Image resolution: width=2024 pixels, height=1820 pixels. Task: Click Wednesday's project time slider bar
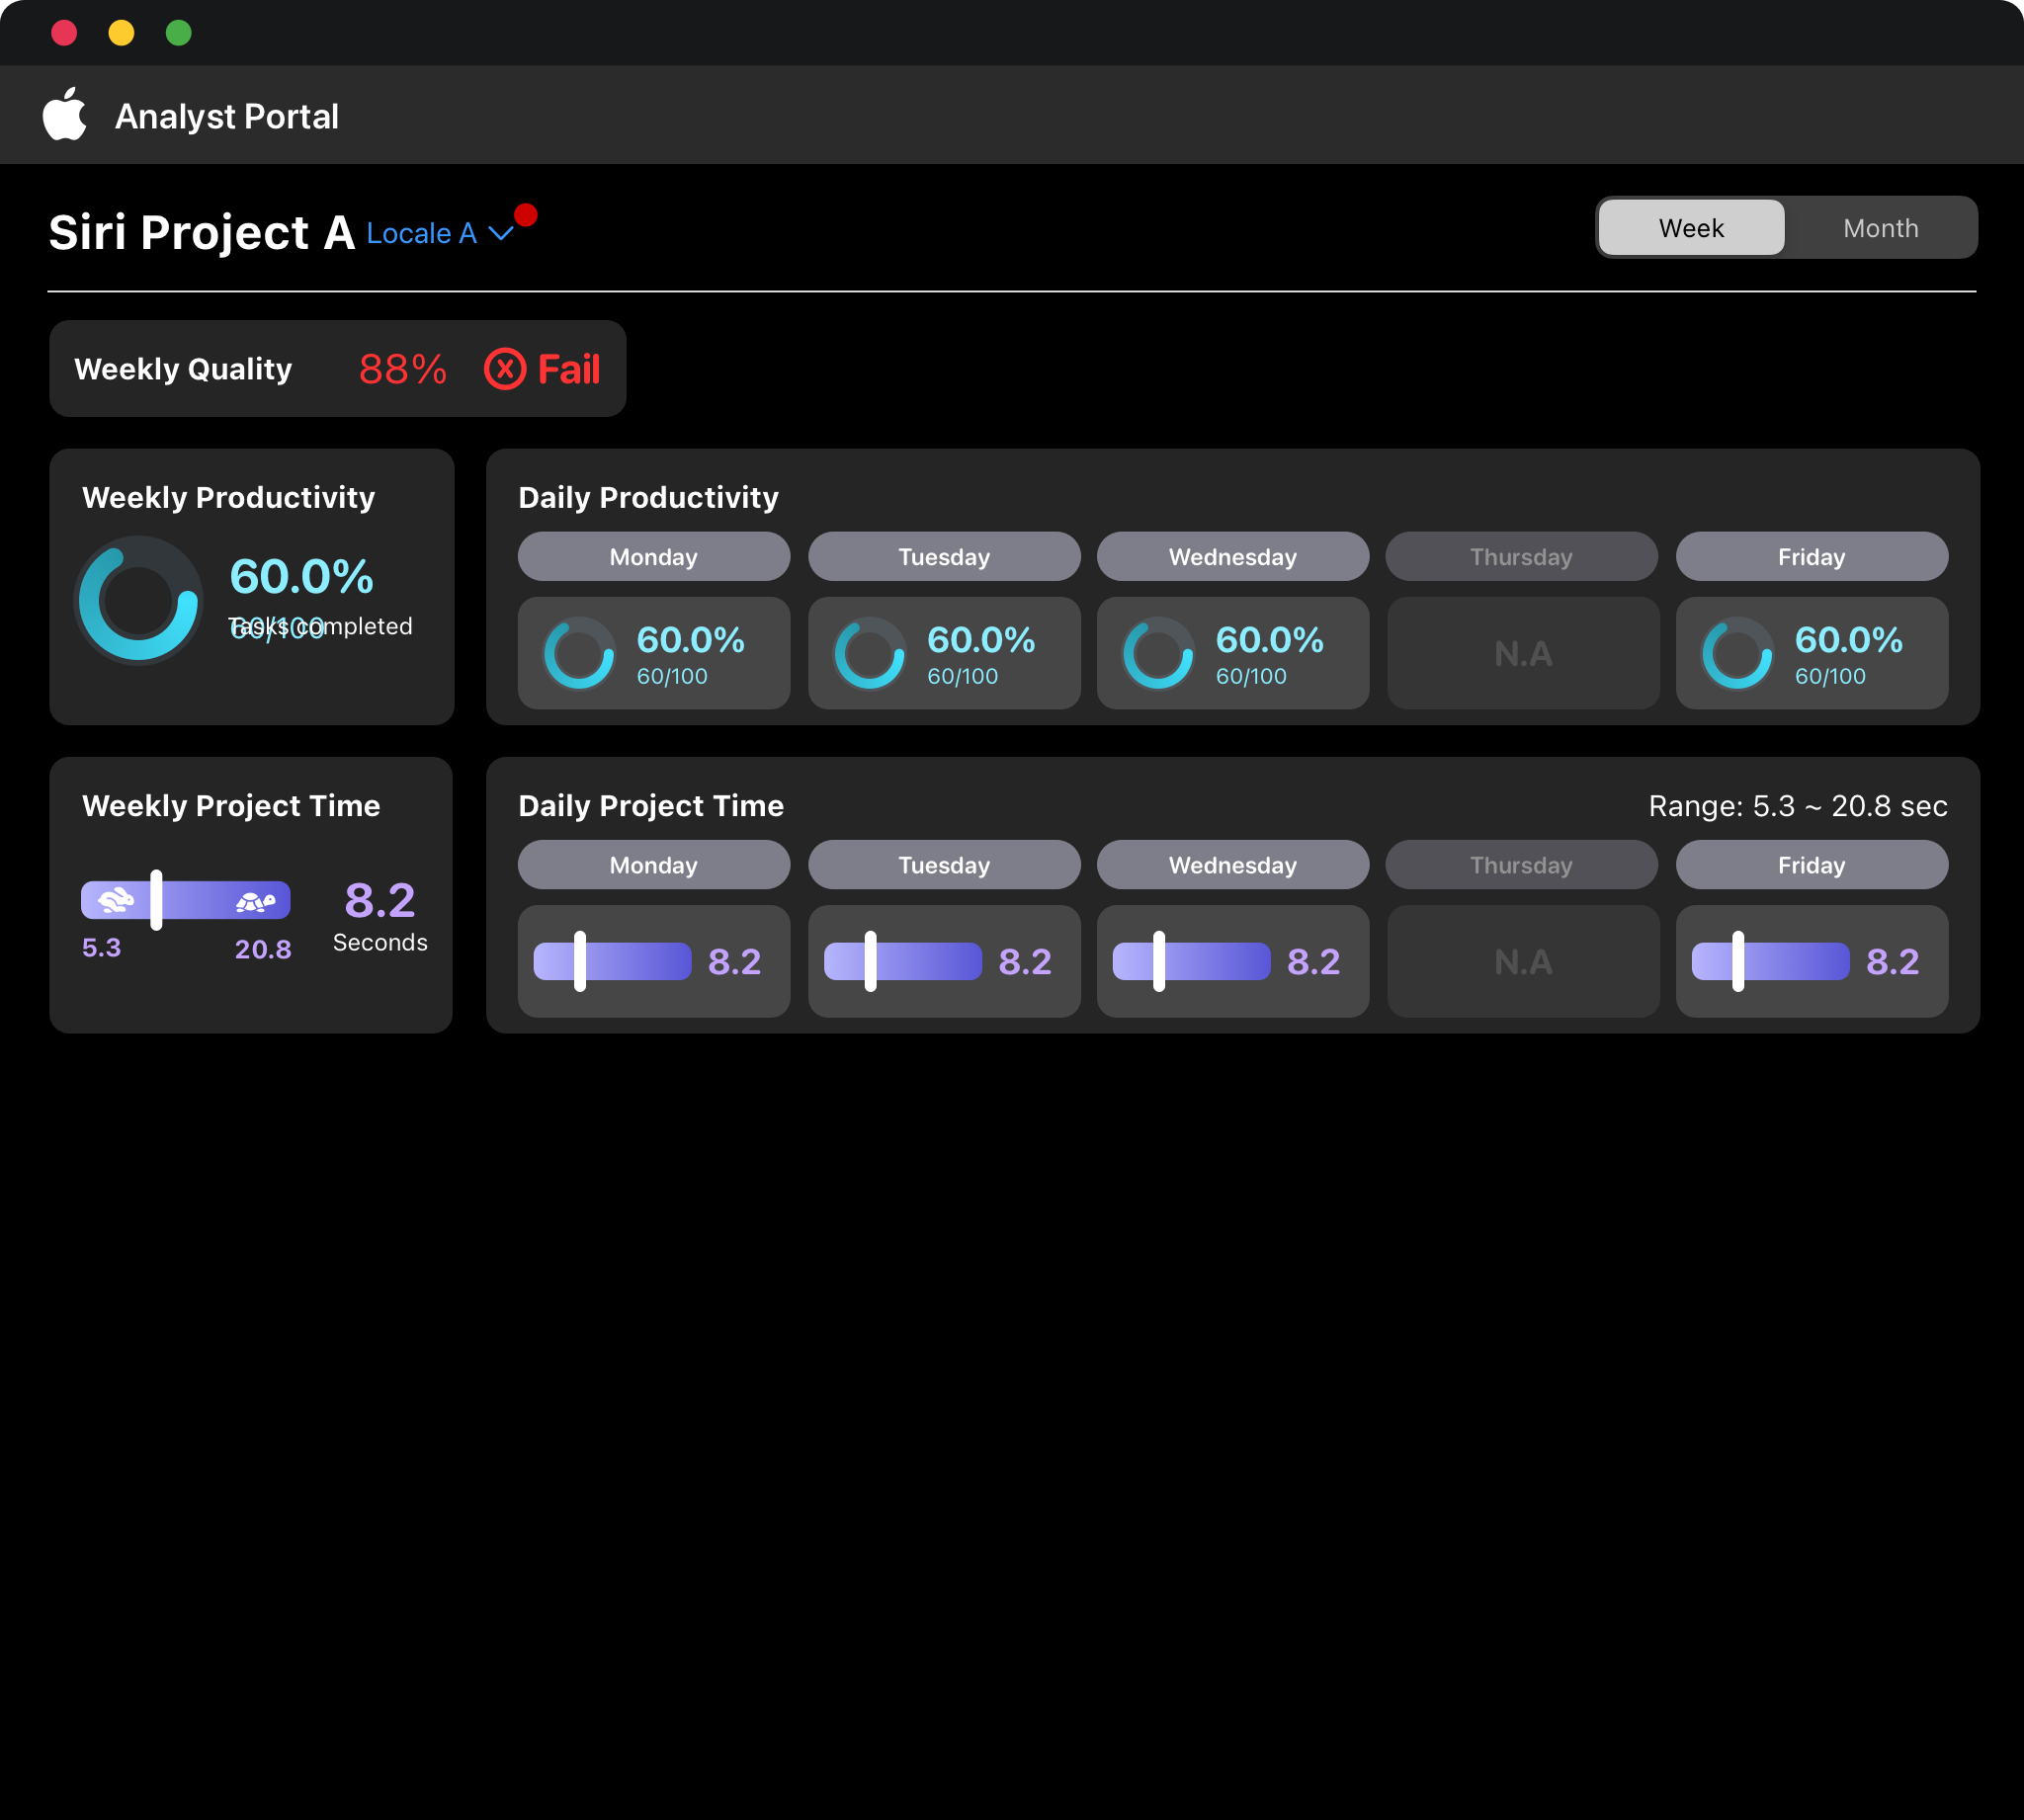pyautogui.click(x=1191, y=961)
